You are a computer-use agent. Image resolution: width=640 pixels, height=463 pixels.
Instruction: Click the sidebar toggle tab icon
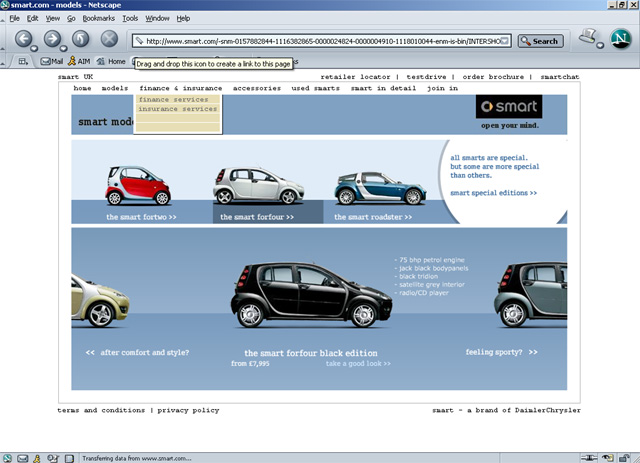[x=23, y=61]
